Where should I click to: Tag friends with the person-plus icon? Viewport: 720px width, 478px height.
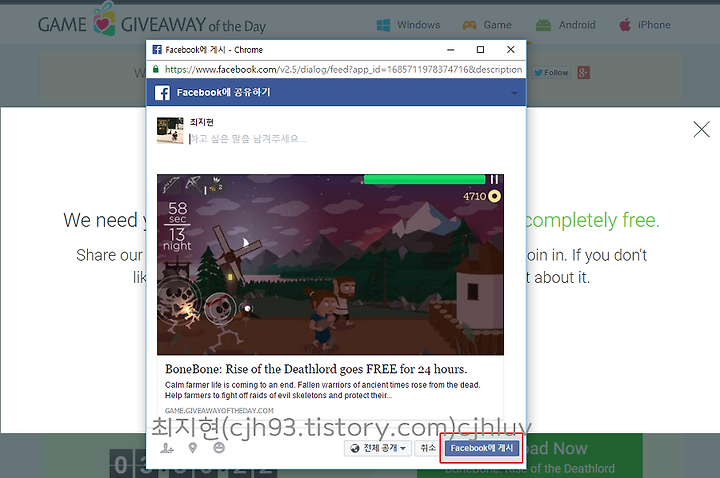coord(167,448)
